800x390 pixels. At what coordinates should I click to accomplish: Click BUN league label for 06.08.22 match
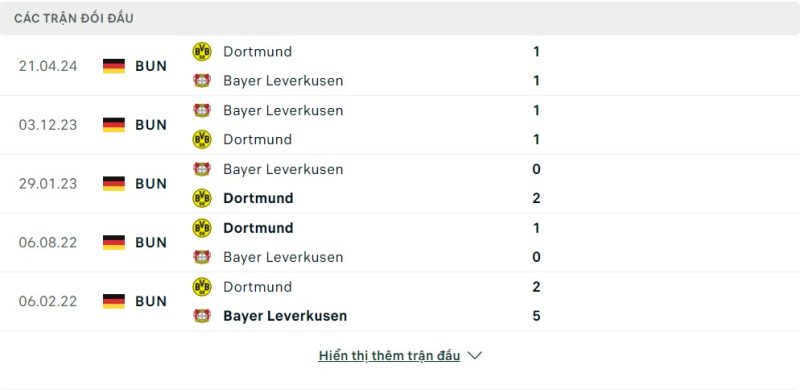(x=151, y=242)
